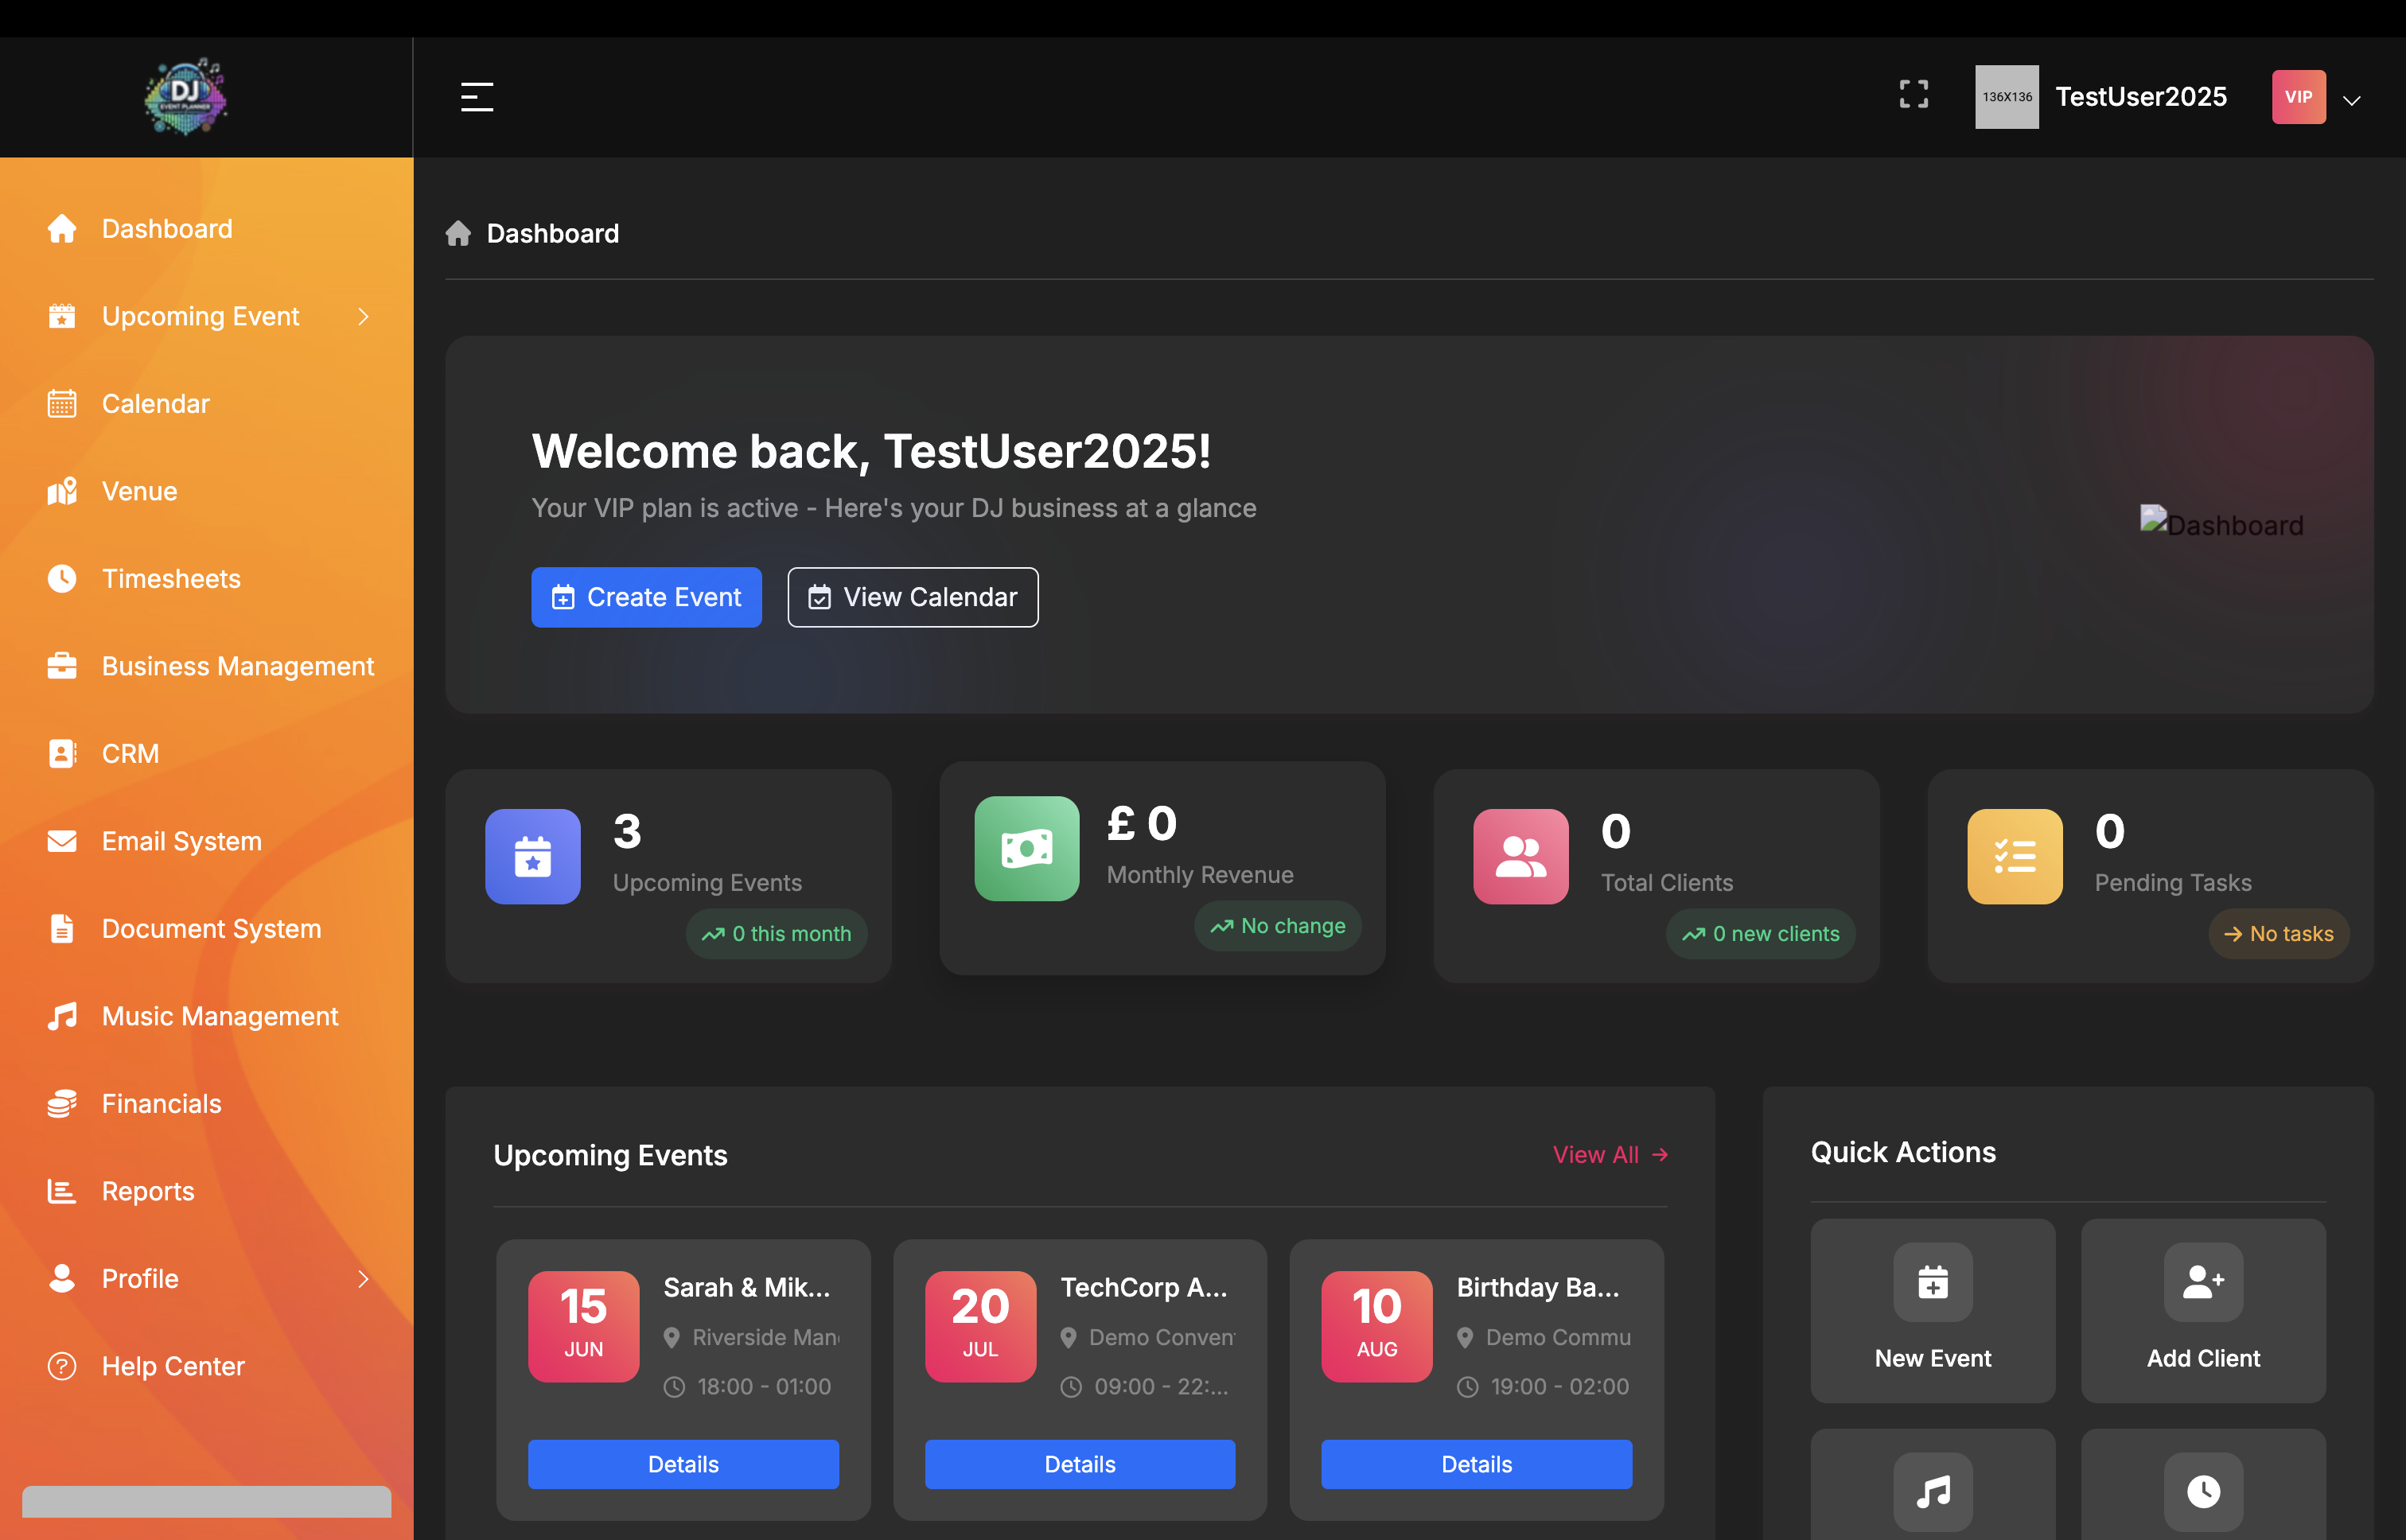
Task: Click the Pending Tasks checklist icon
Action: (2015, 857)
